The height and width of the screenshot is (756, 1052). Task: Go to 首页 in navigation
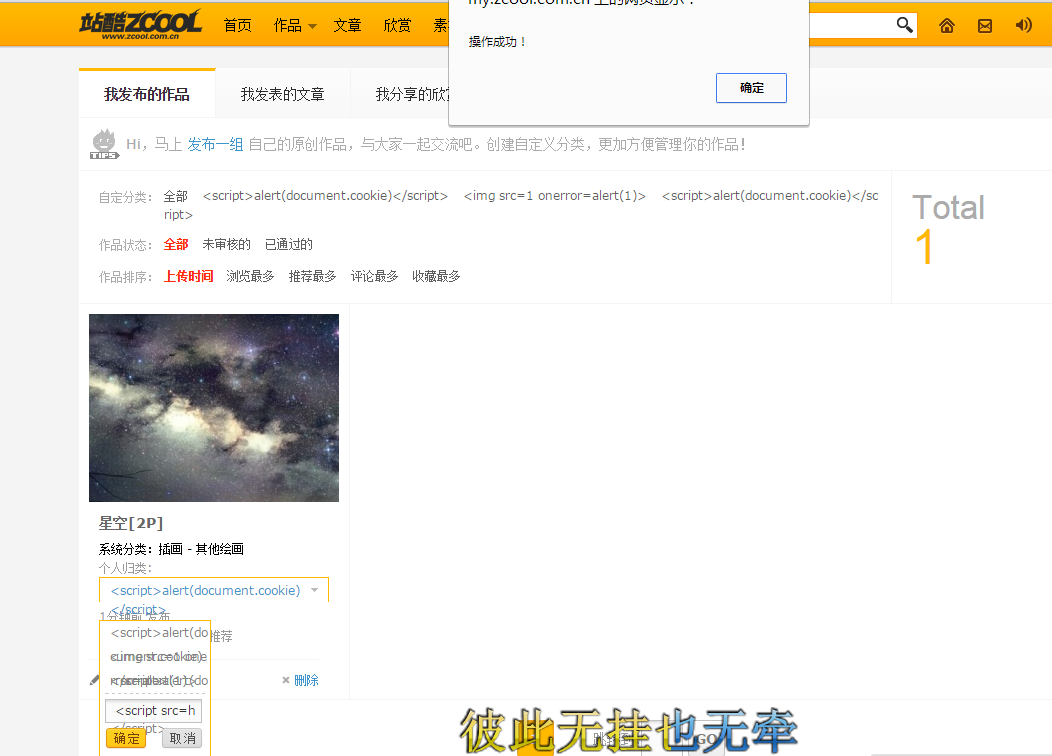238,25
